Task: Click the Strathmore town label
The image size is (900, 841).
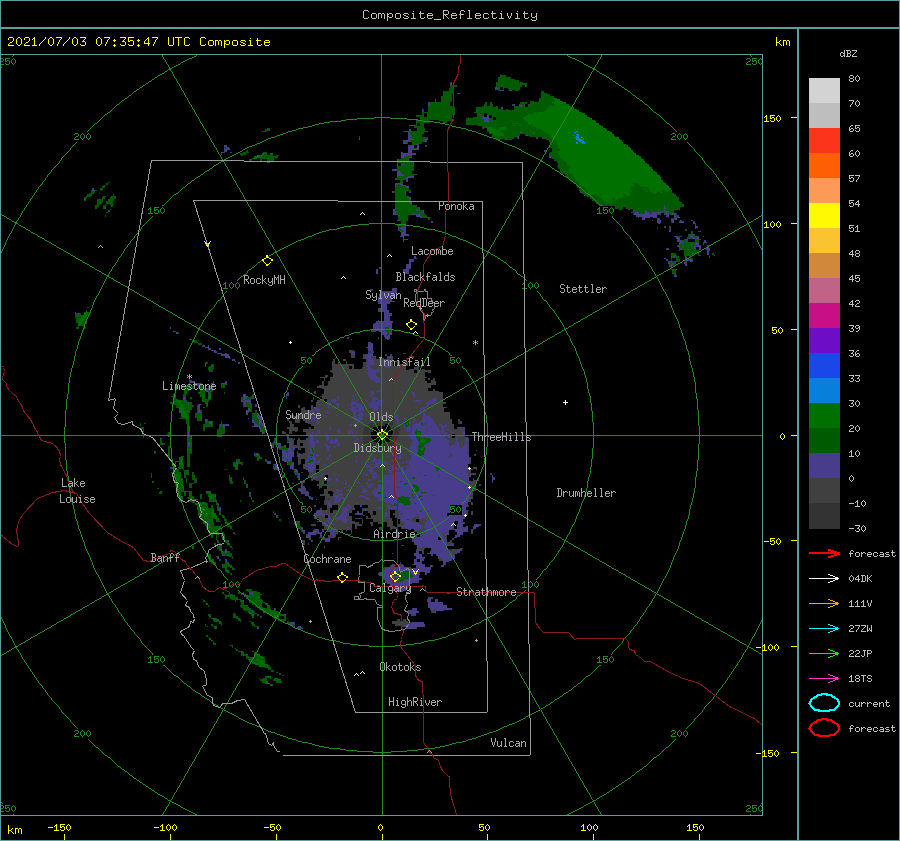Action: click(x=486, y=592)
